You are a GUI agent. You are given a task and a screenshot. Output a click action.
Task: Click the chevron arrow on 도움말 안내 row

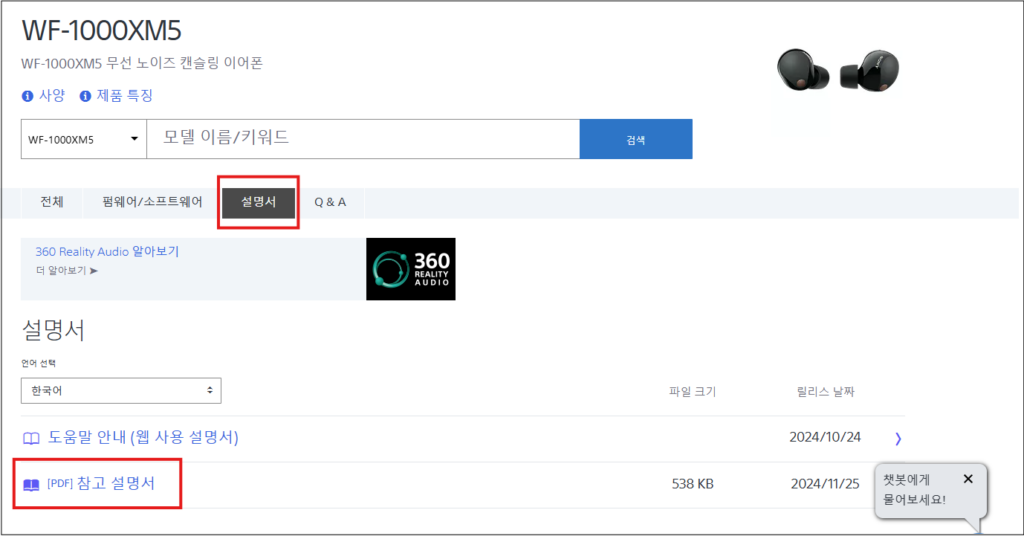point(898,438)
